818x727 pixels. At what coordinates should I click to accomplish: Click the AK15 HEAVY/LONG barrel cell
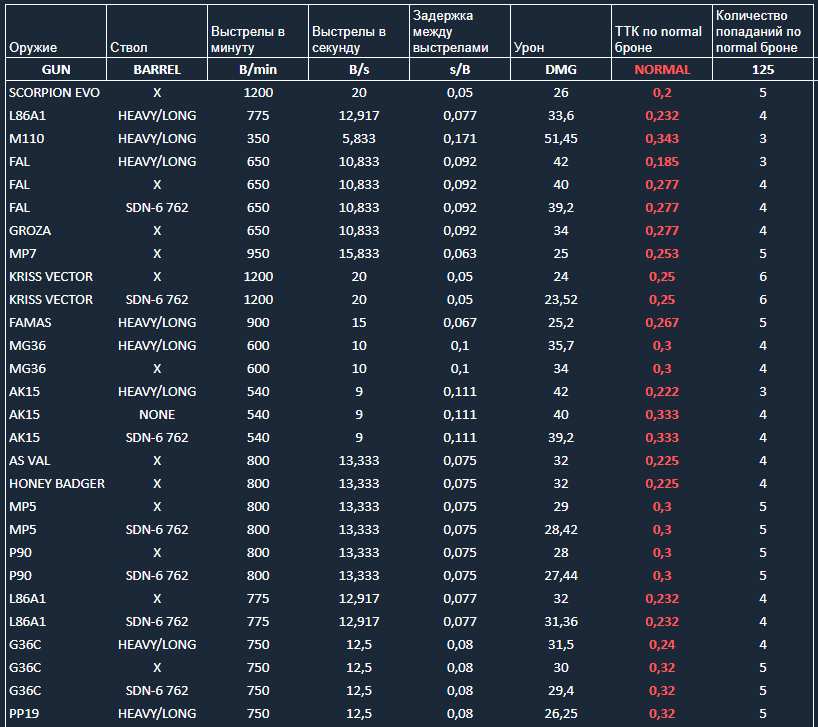coord(157,392)
